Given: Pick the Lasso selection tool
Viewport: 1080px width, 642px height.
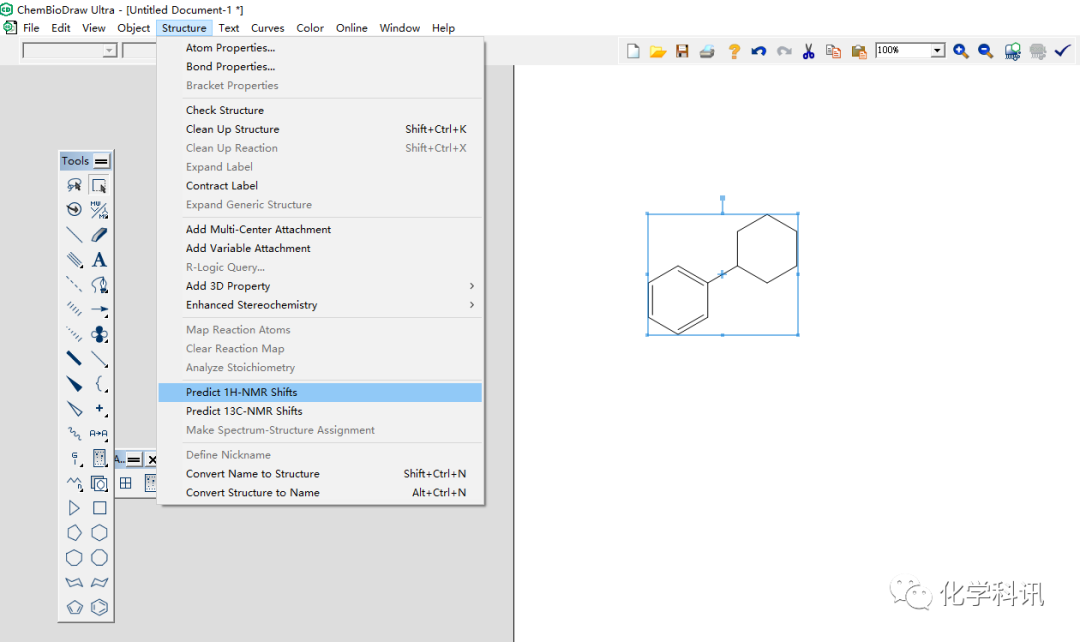Looking at the screenshot, I should coord(74,185).
